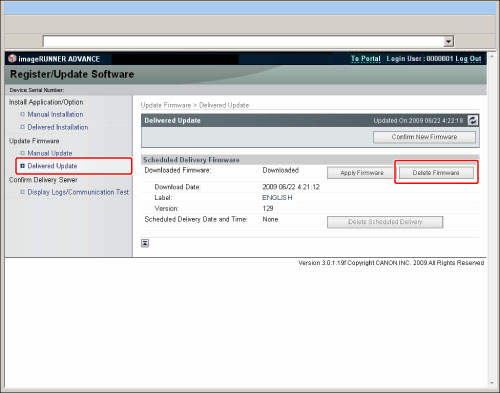Click the Log Out link
Image resolution: width=500 pixels, height=393 pixels.
click(468, 59)
